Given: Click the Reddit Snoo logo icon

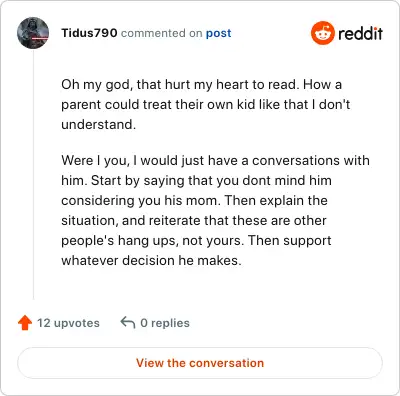Looking at the screenshot, I should tap(322, 33).
